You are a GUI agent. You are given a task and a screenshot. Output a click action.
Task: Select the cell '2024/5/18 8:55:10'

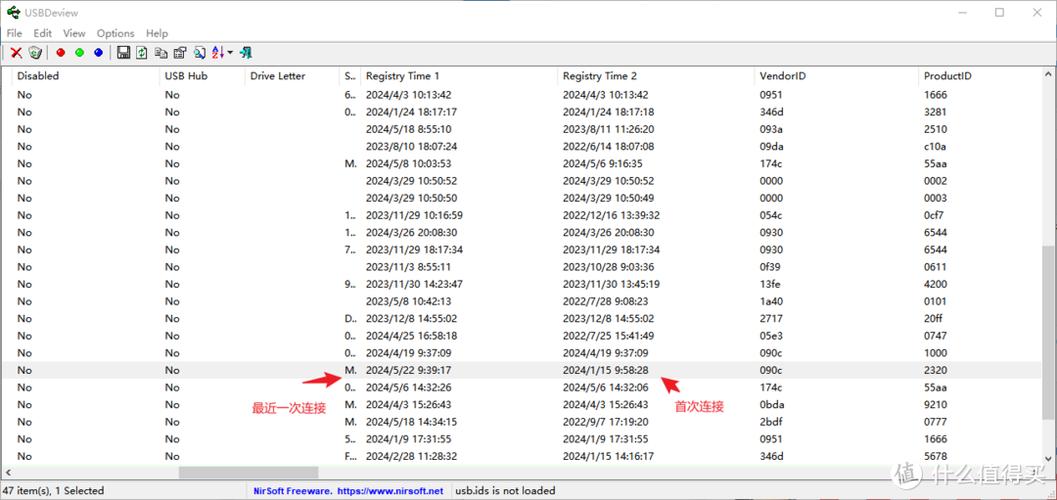409,129
